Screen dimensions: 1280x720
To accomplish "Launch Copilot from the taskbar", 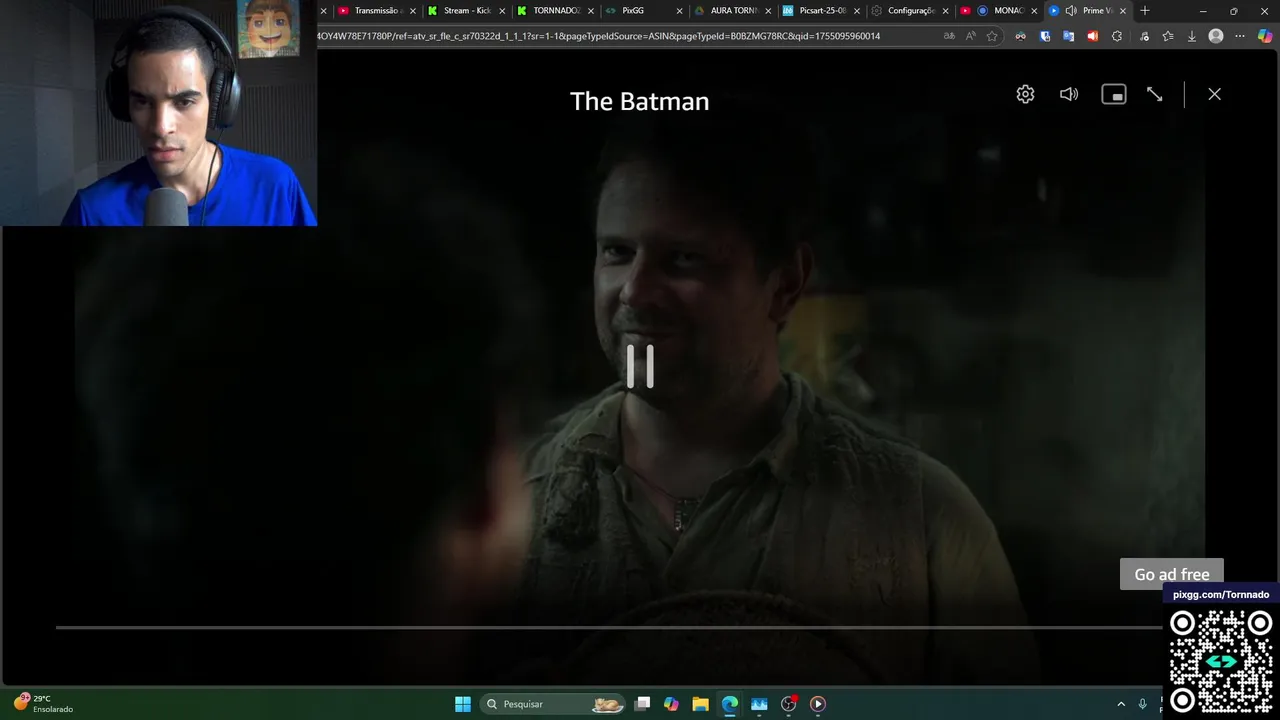I will [x=671, y=704].
